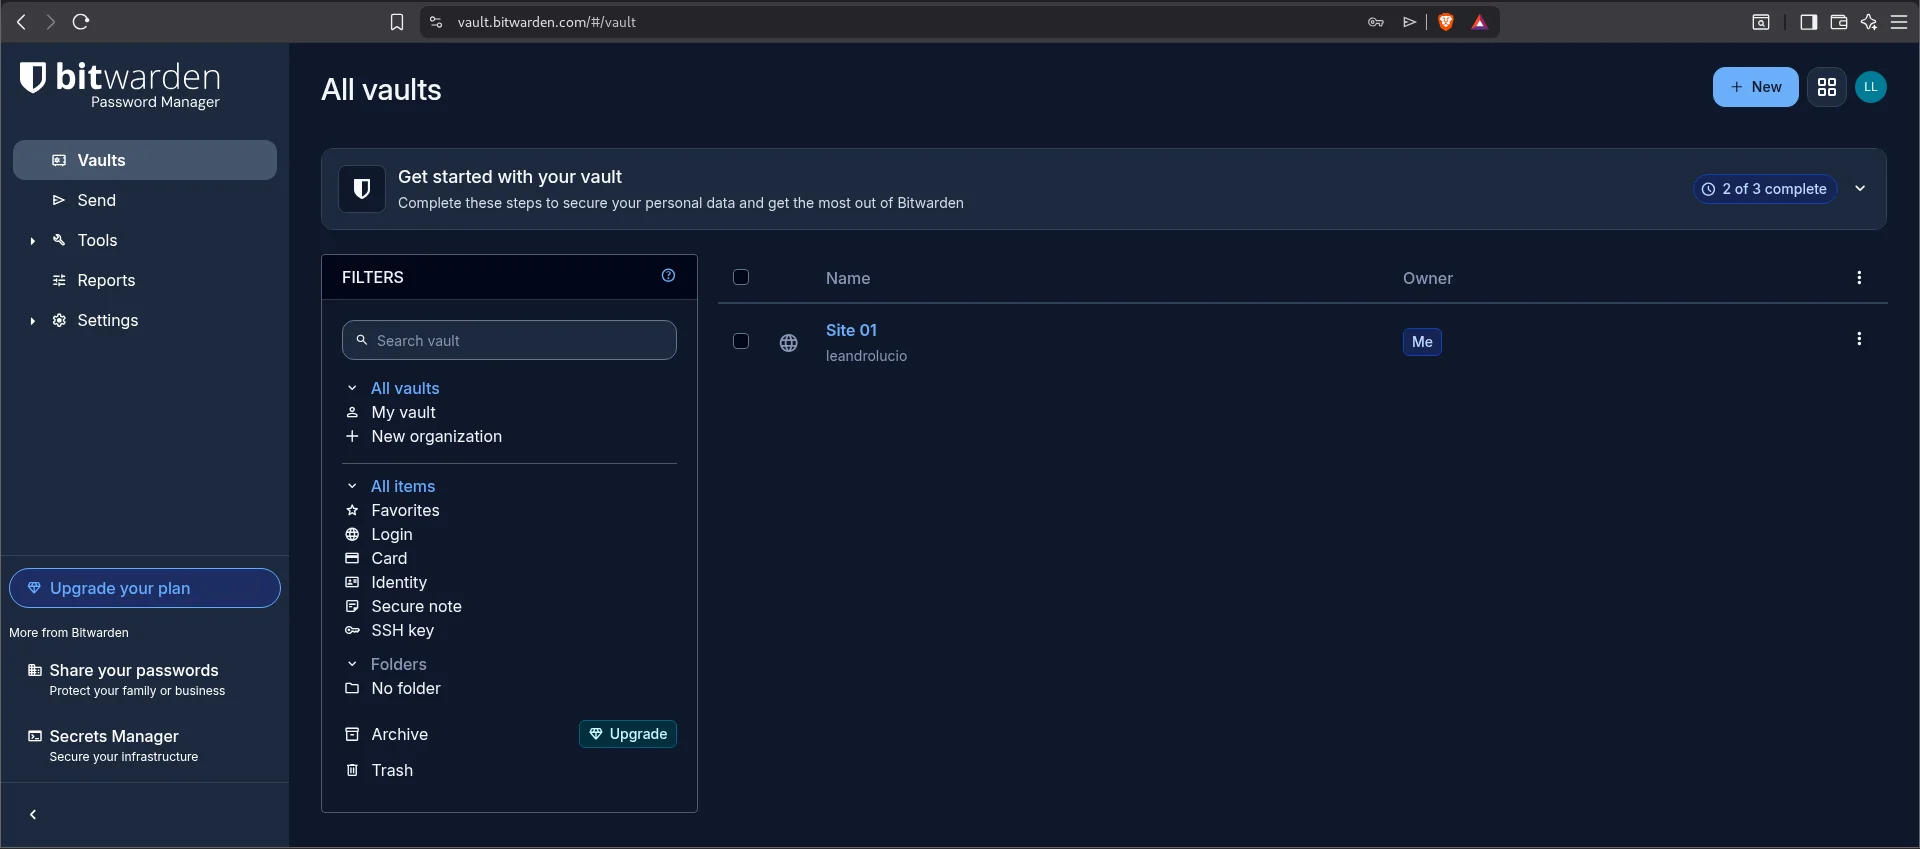Open the Trash filter
This screenshot has height=849, width=1920.
coord(391,770)
